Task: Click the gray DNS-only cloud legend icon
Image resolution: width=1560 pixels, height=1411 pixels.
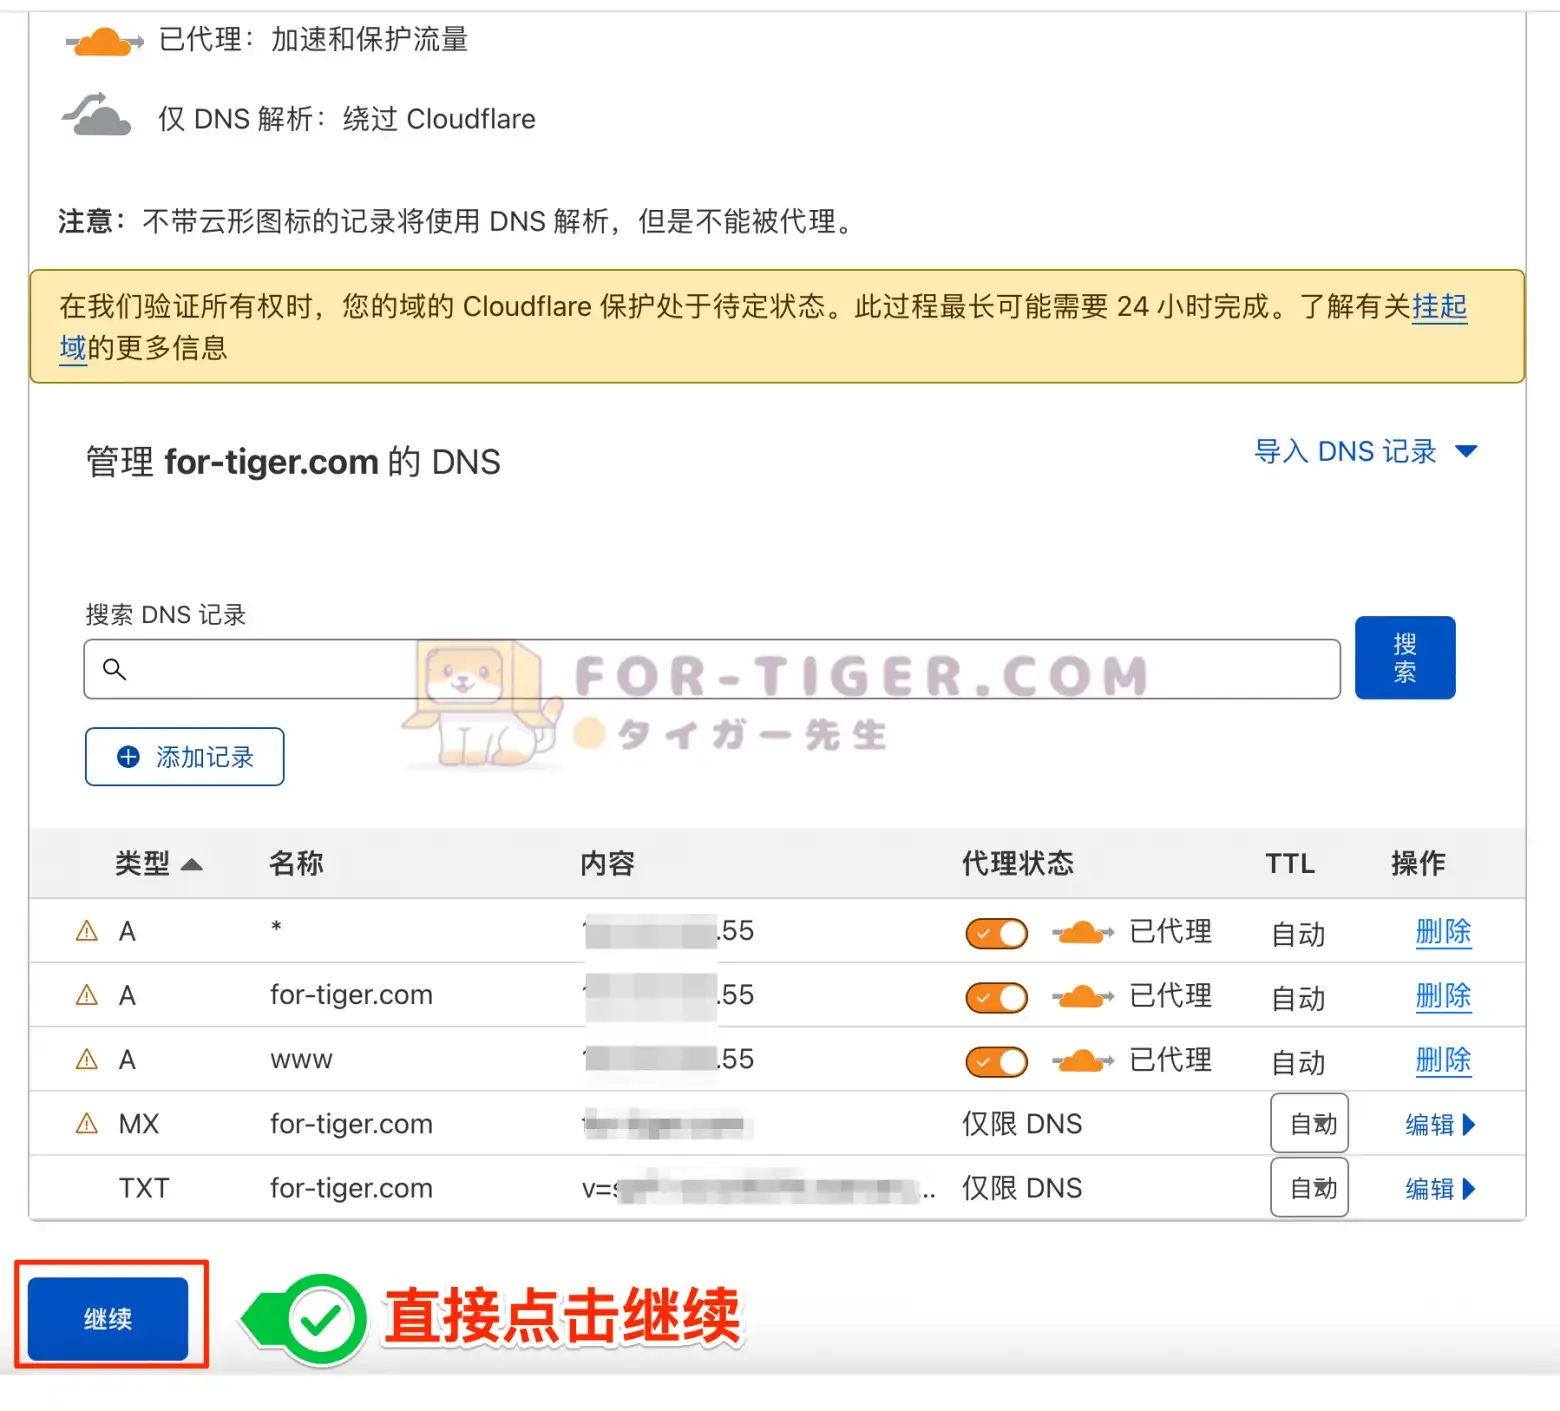Action: point(96,114)
